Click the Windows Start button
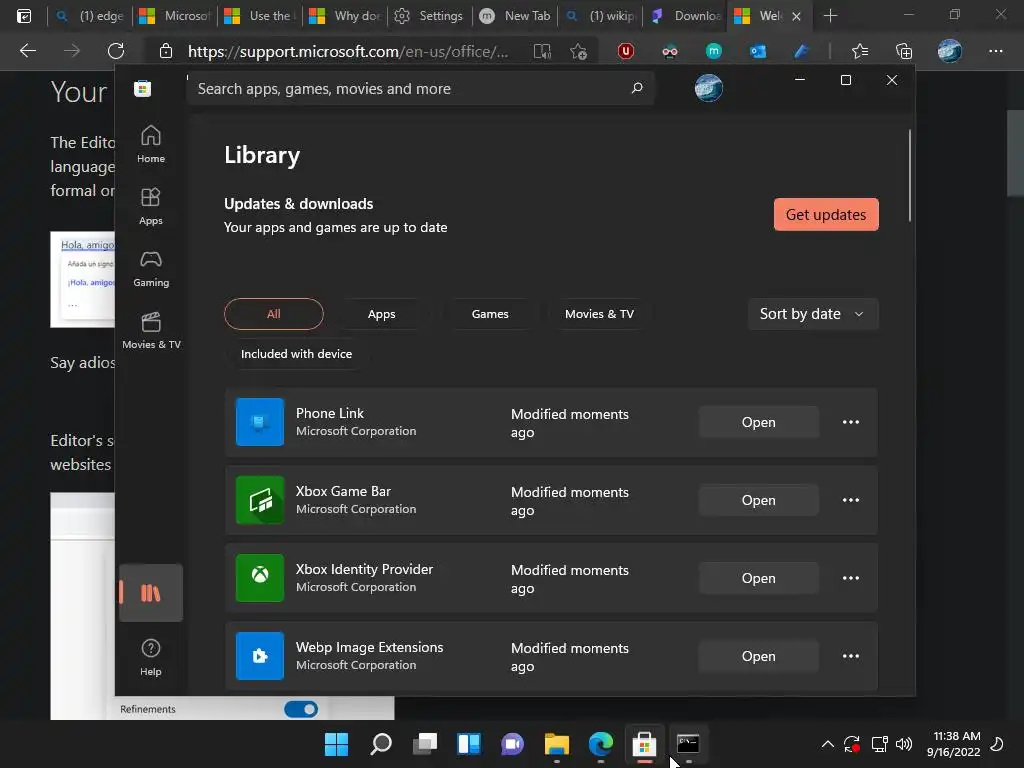 (336, 744)
